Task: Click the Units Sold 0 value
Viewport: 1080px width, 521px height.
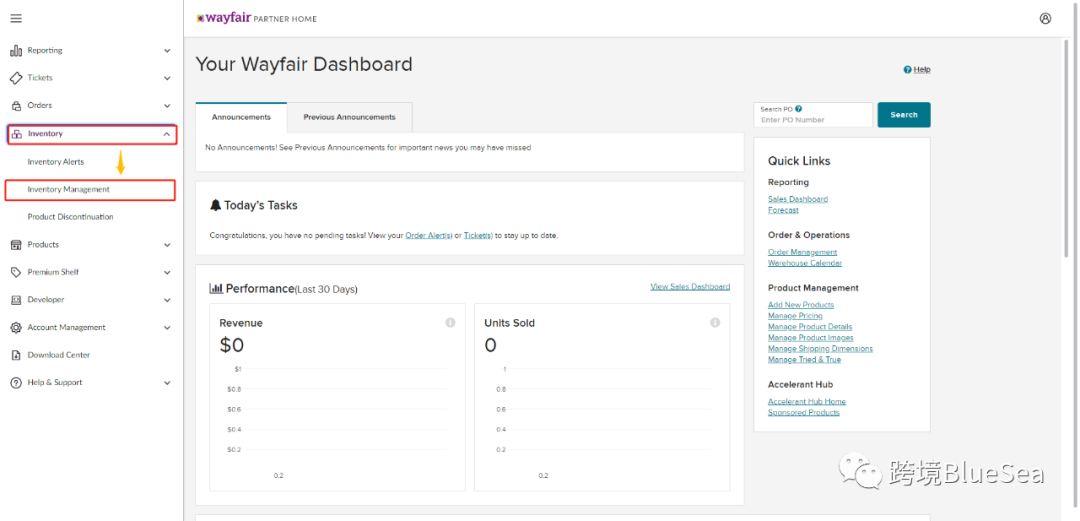Action: (x=490, y=345)
